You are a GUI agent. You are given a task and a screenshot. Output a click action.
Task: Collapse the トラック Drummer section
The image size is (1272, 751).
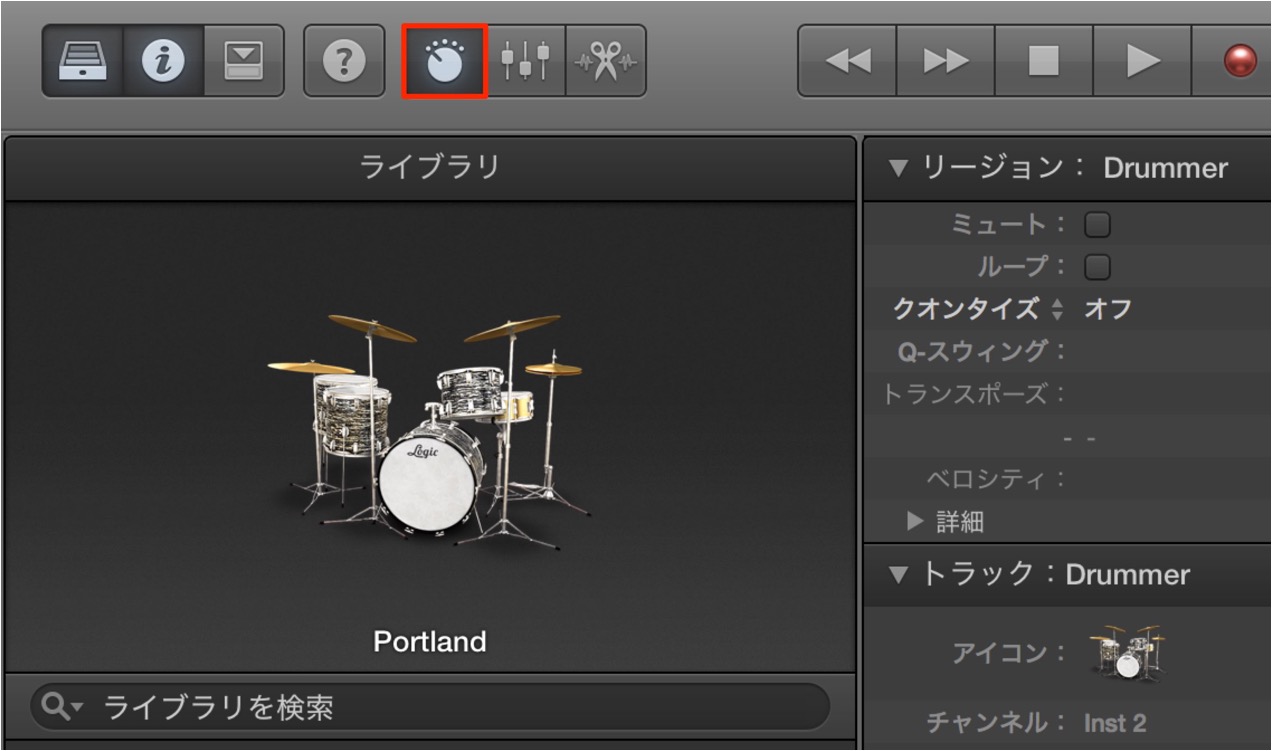(897, 575)
